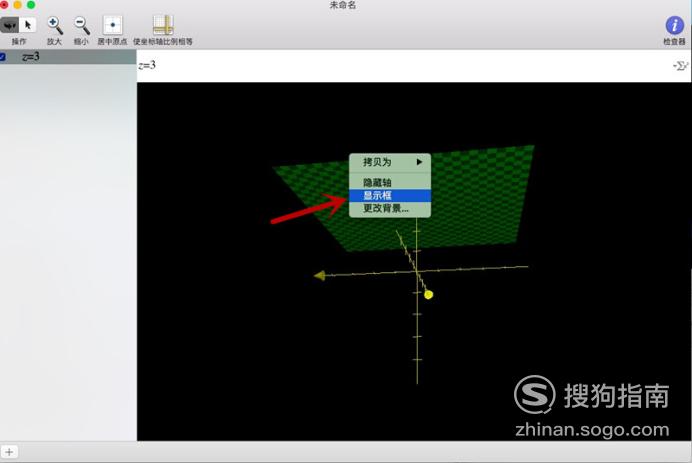Center the origin with 居中原点
The image size is (692, 463).
click(112, 25)
